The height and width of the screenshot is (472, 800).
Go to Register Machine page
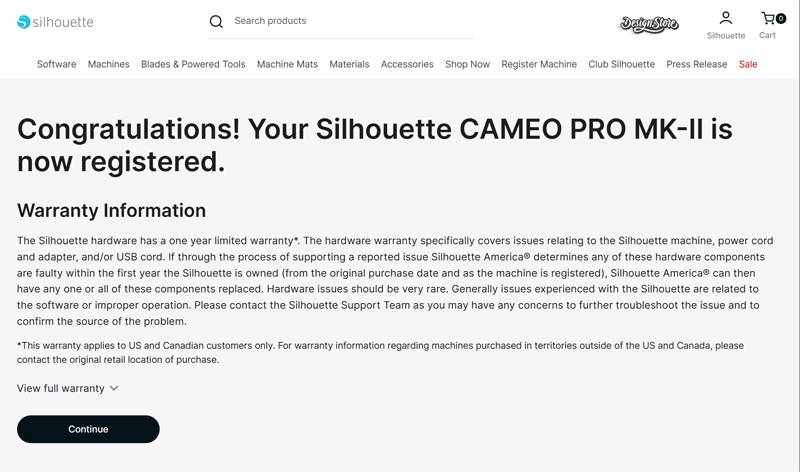click(x=539, y=64)
